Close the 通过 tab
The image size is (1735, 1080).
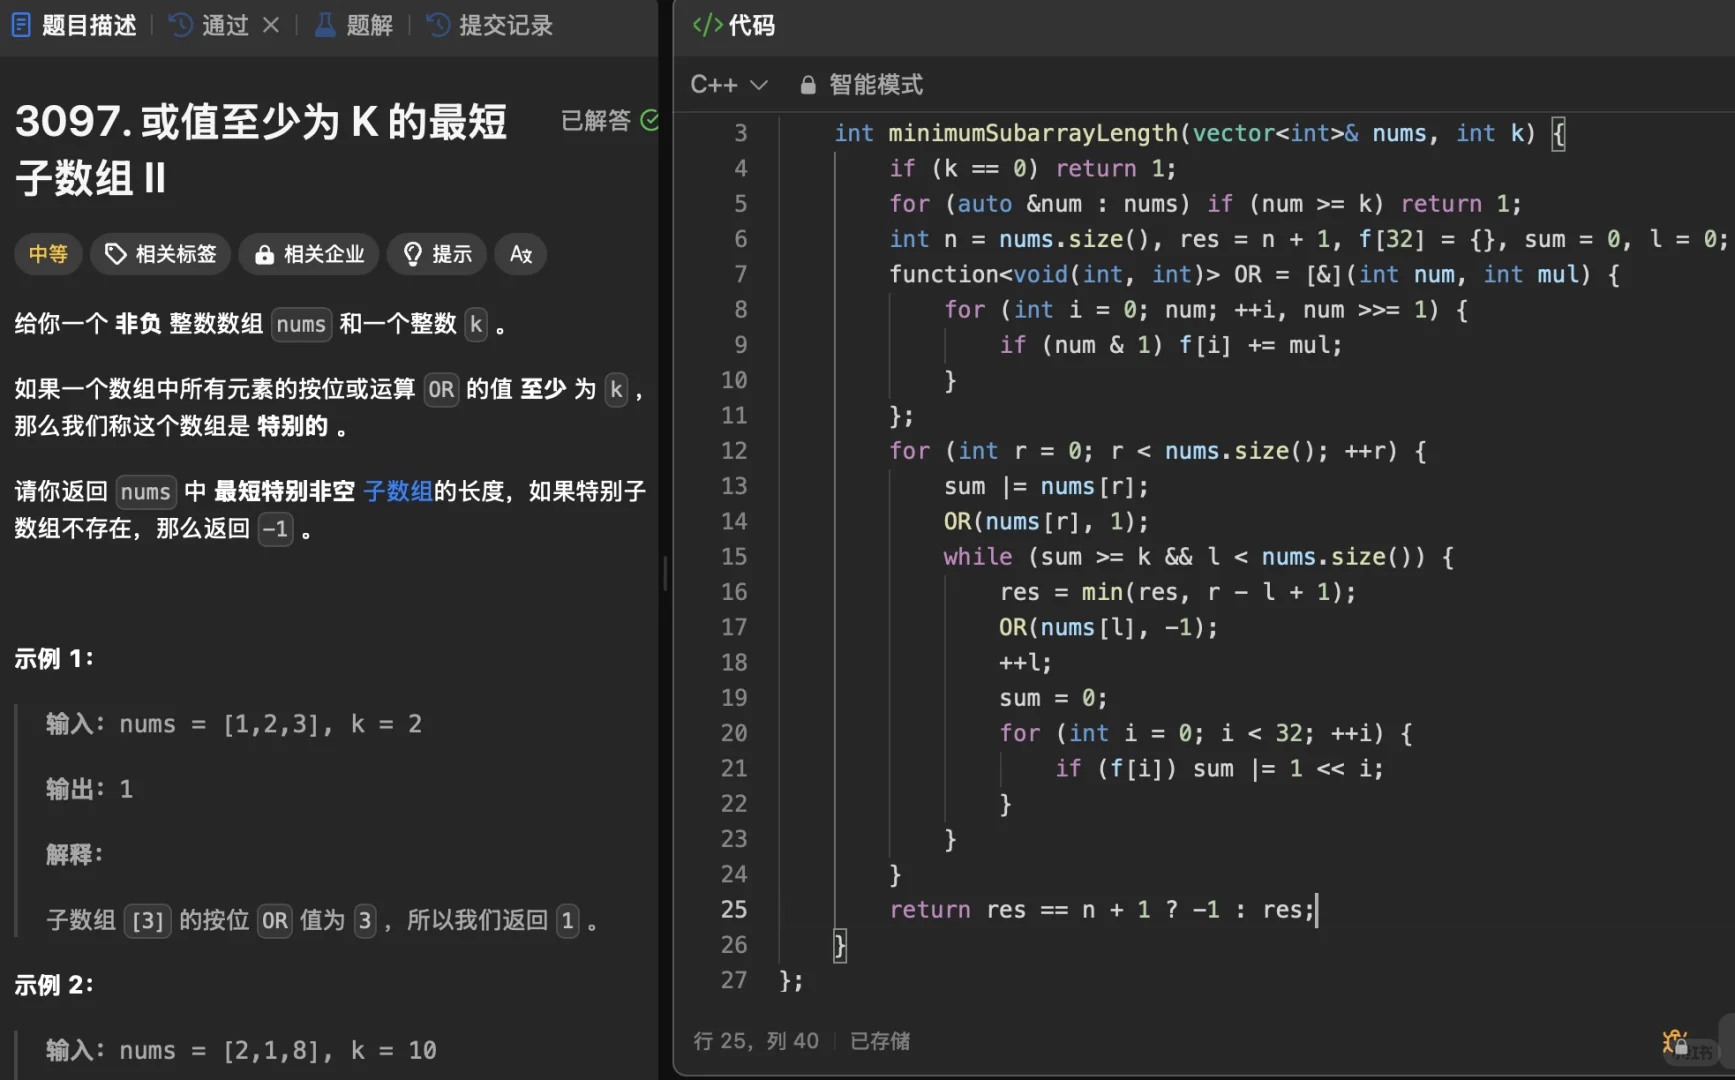271,25
